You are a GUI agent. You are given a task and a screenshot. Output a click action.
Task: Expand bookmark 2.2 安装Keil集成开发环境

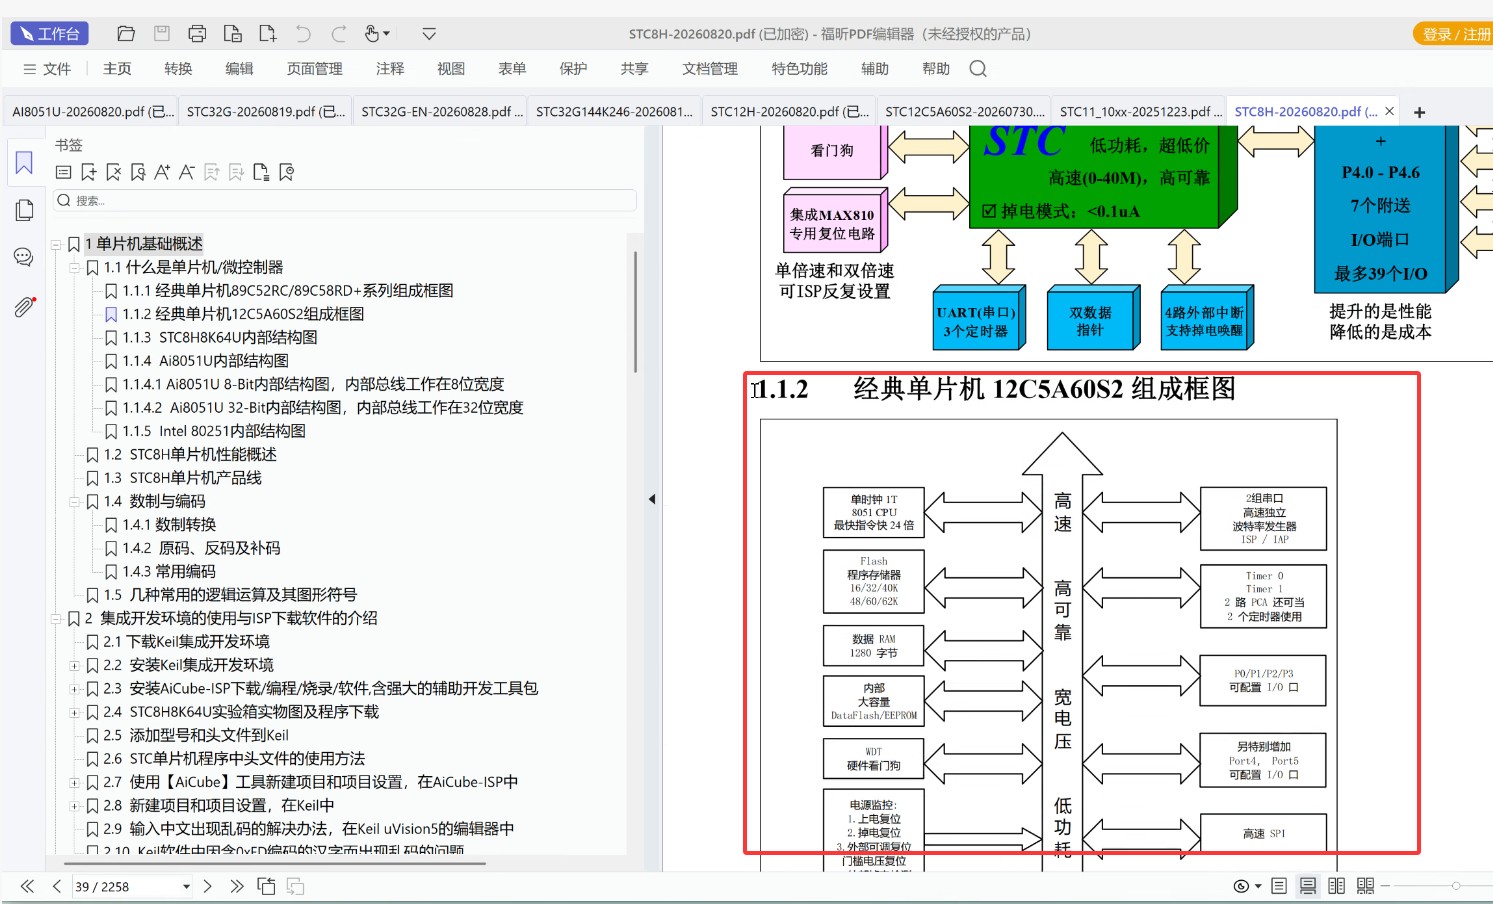click(x=74, y=666)
